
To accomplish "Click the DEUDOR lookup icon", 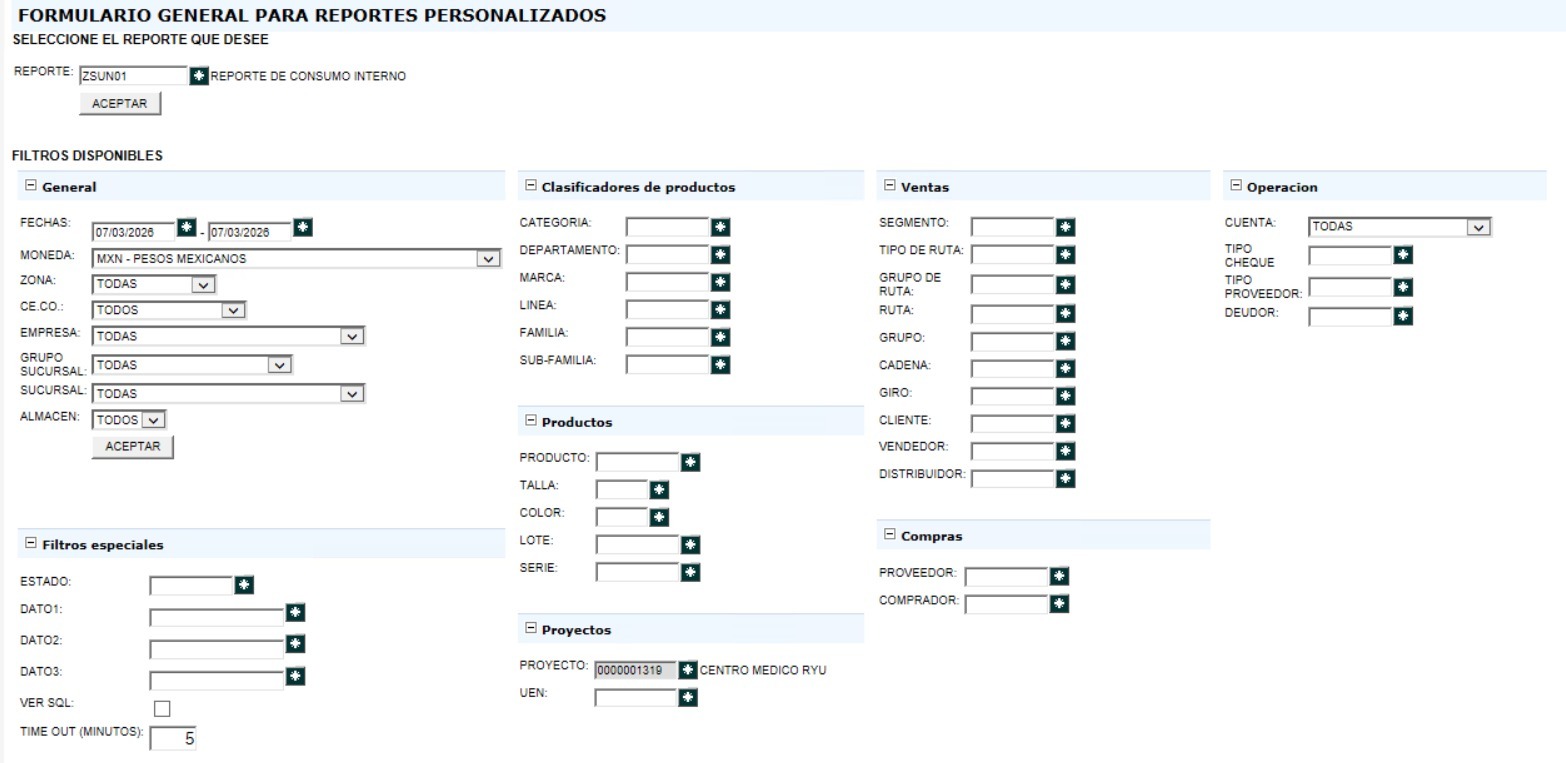I will 1403,317.
